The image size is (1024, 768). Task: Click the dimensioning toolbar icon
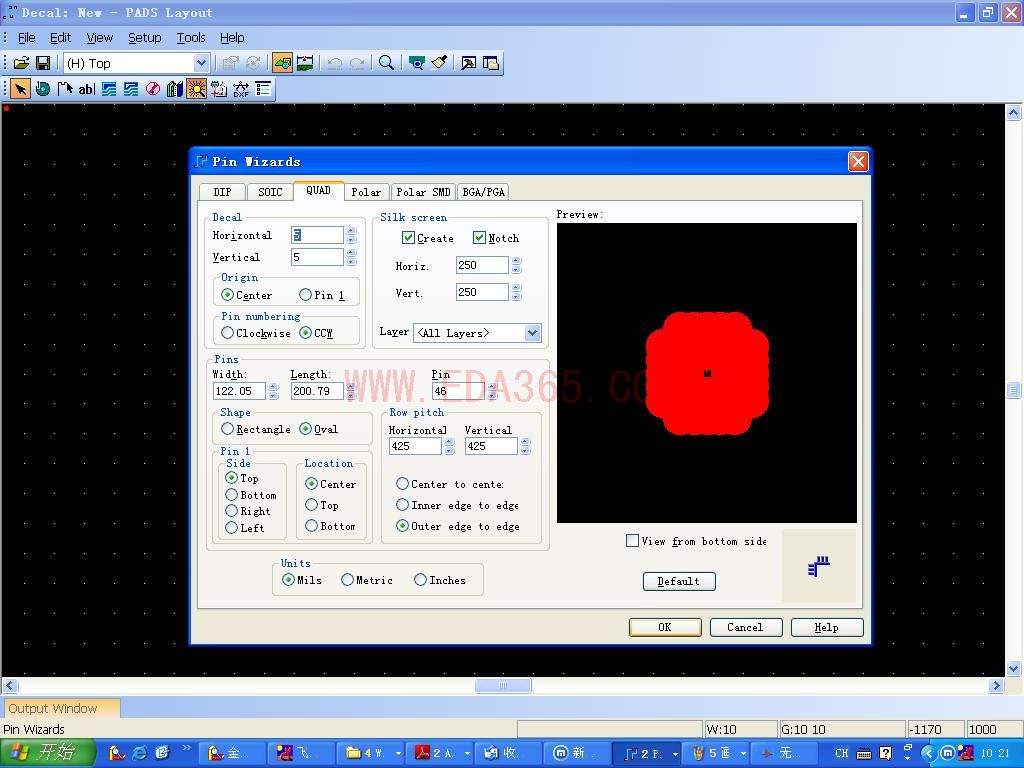coord(305,63)
